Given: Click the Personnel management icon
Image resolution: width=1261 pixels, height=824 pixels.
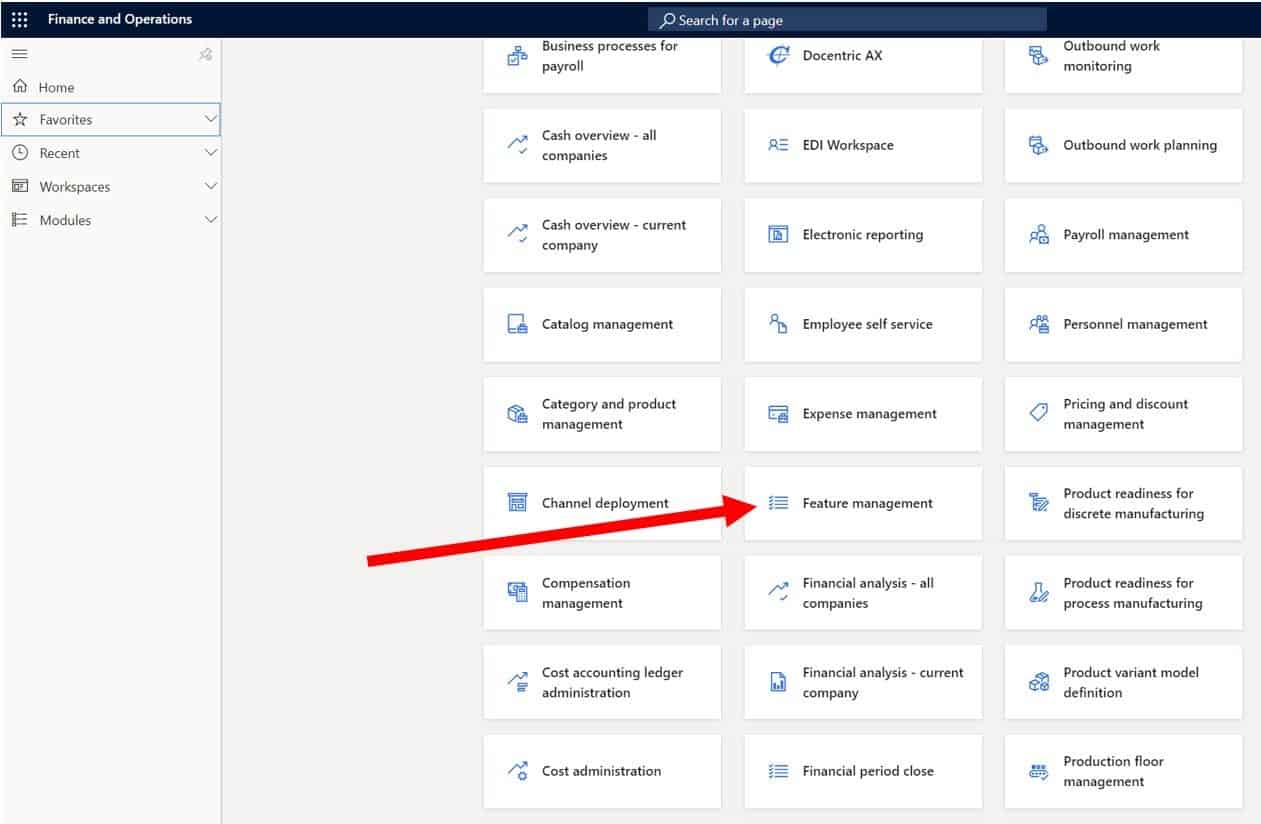Looking at the screenshot, I should (x=1039, y=324).
